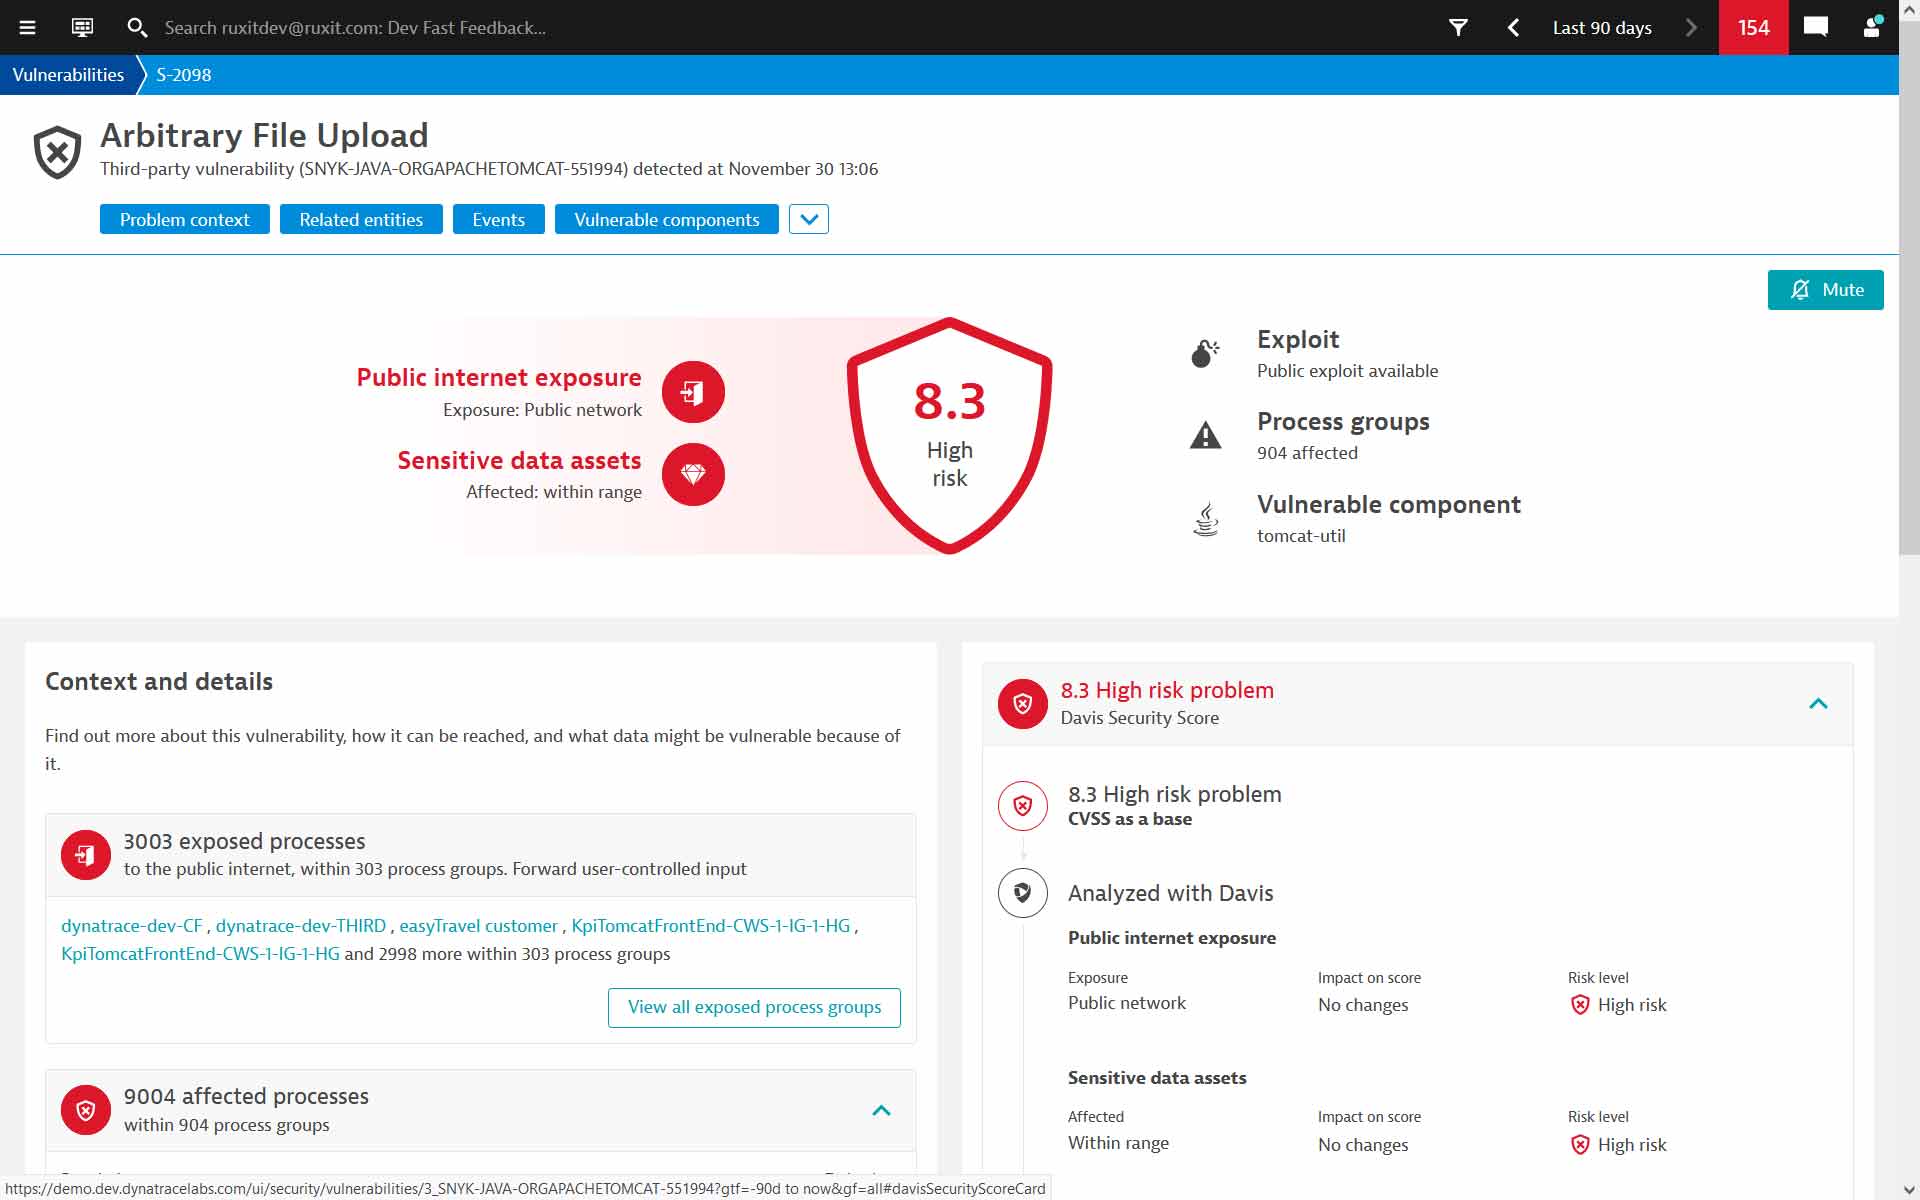
Task: Open the second-line KpiTomcatFrontEnd-CWS-1-IG-1-HG link
Action: [x=200, y=954]
